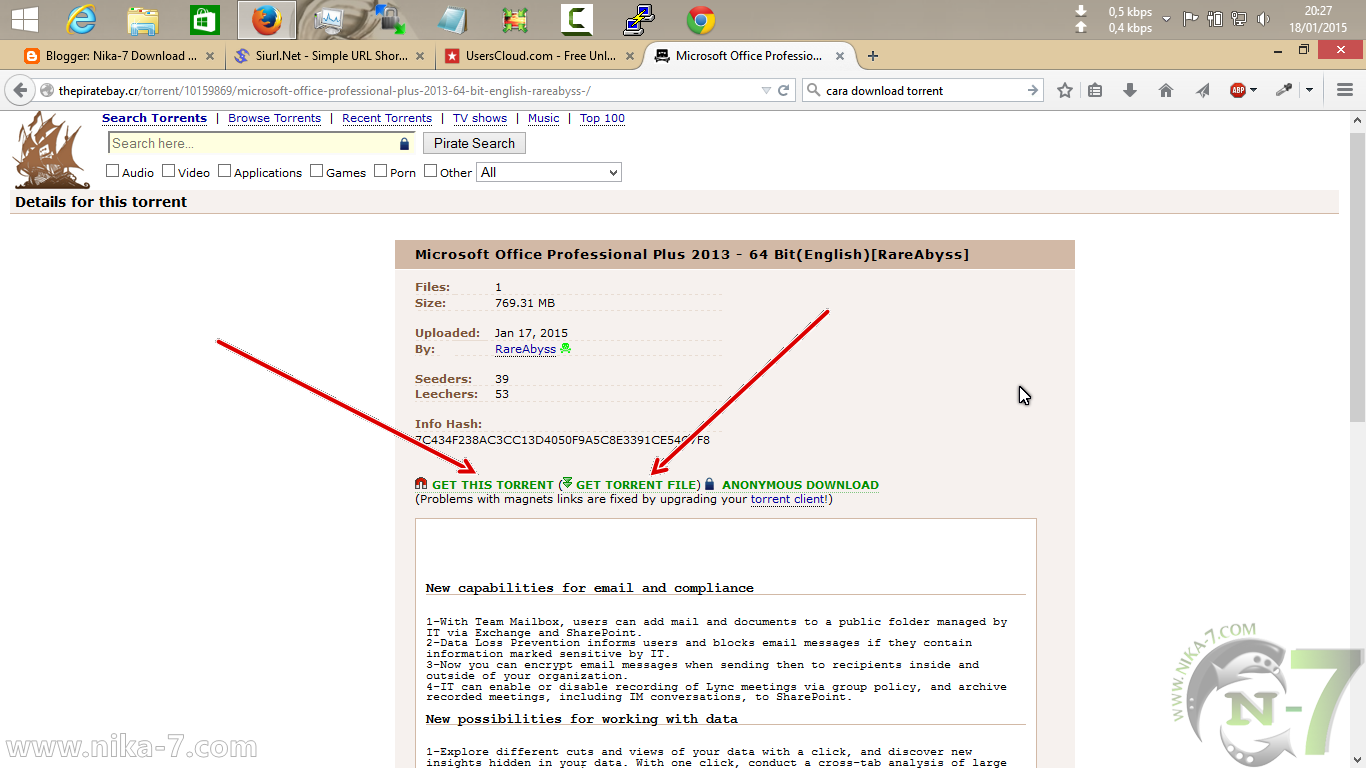This screenshot has height=768, width=1366.
Task: Click the volume speaker tray icon
Action: (x=1263, y=19)
